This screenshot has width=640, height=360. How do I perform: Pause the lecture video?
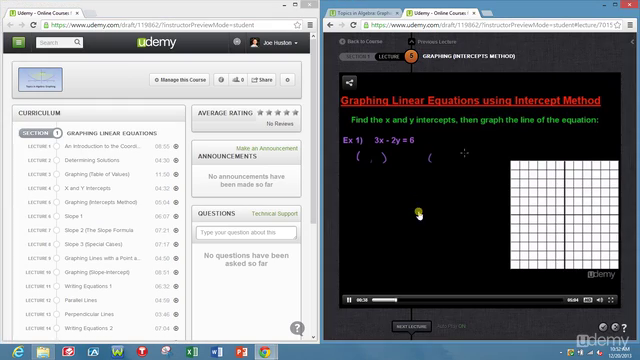[349, 300]
